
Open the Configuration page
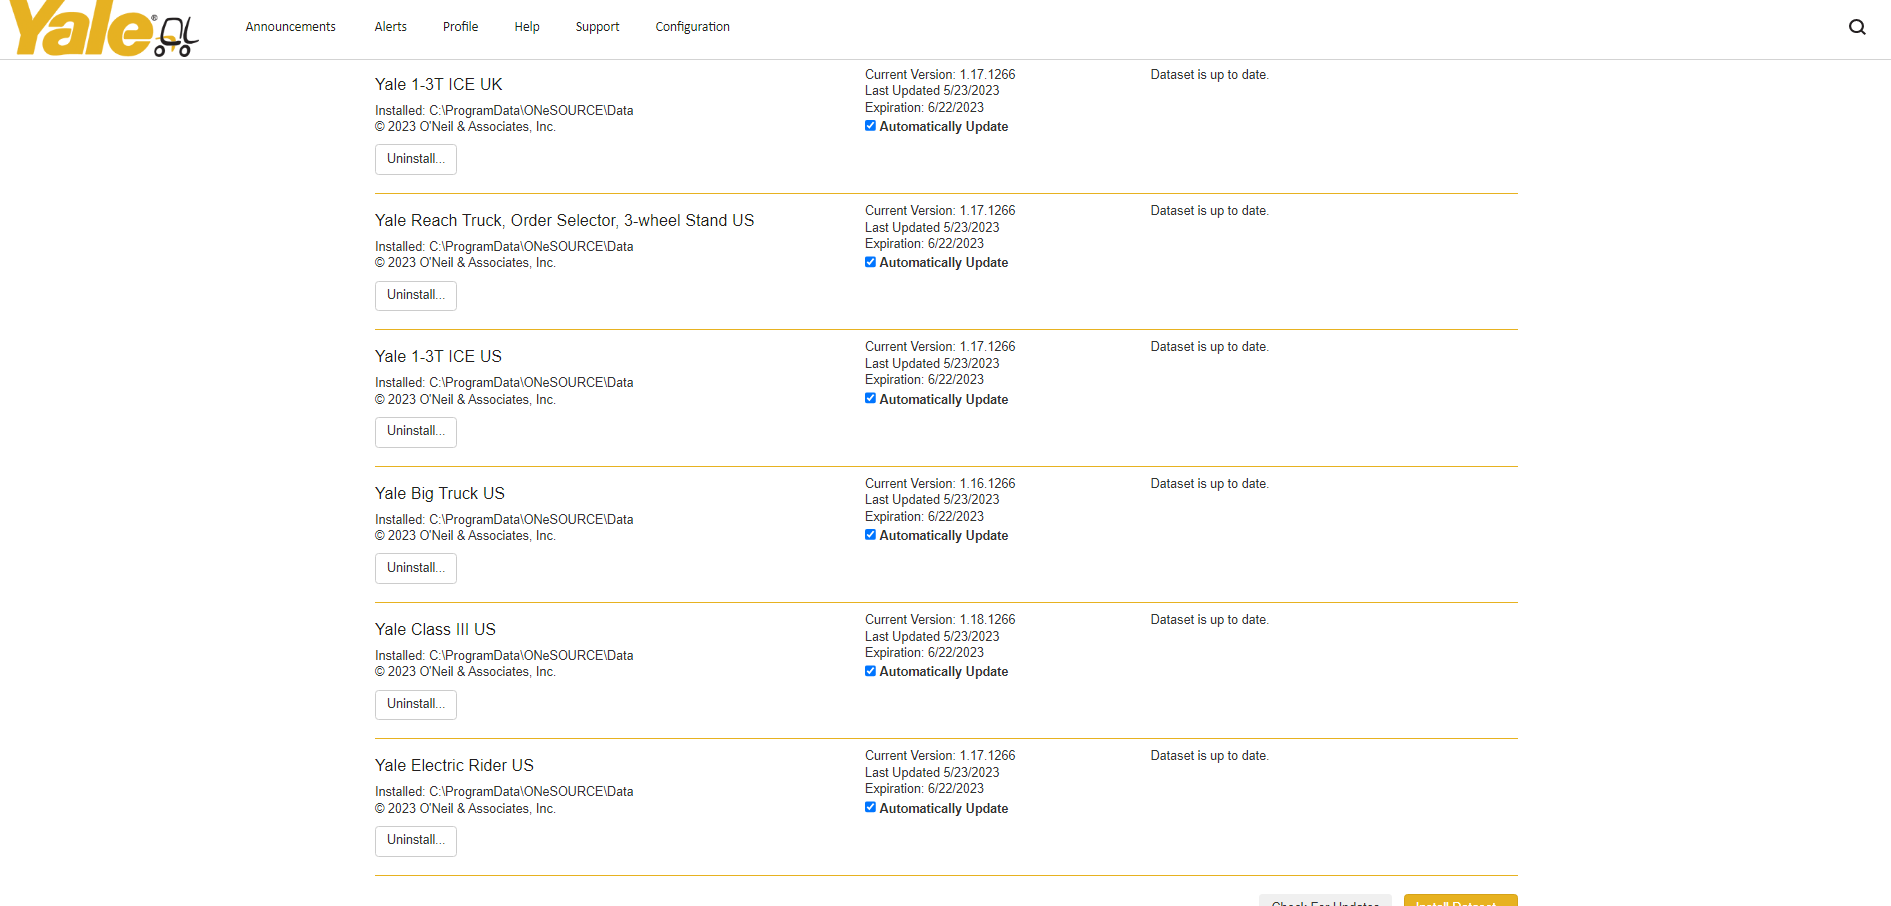[692, 26]
